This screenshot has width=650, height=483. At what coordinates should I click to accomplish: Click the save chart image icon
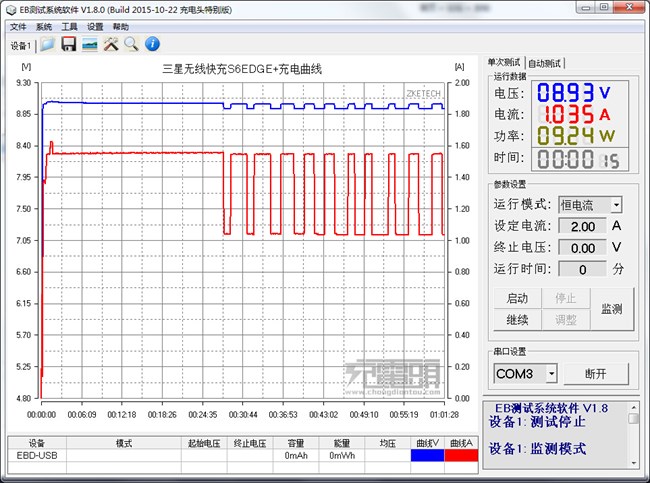click(90, 44)
